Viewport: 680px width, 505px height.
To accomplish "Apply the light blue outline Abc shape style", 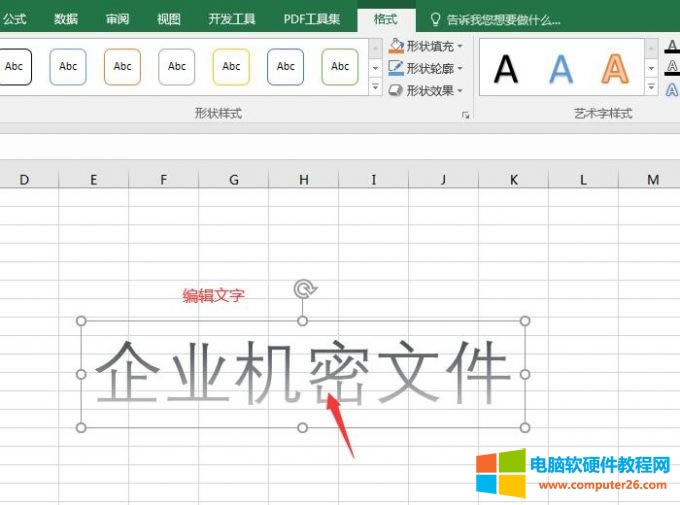I will pos(68,66).
